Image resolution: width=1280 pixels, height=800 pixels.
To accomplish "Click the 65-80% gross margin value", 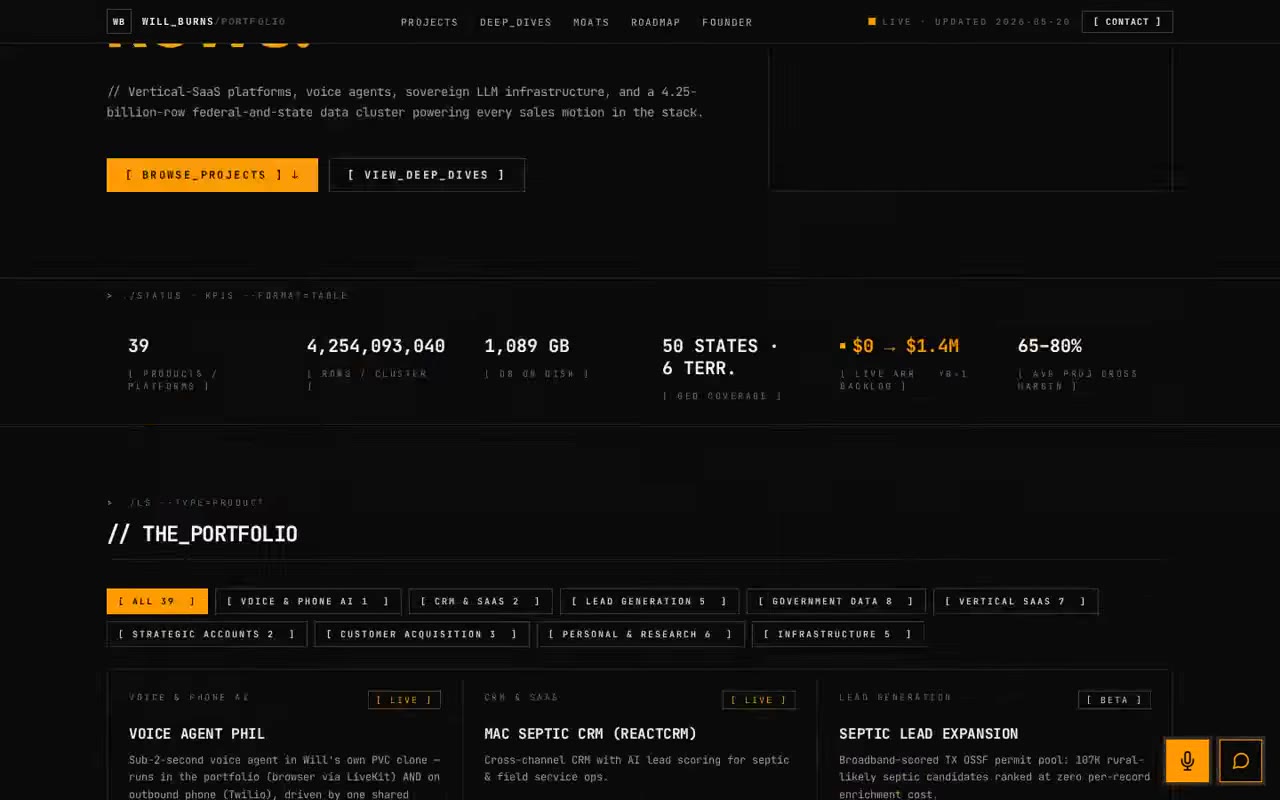I will (1050, 346).
